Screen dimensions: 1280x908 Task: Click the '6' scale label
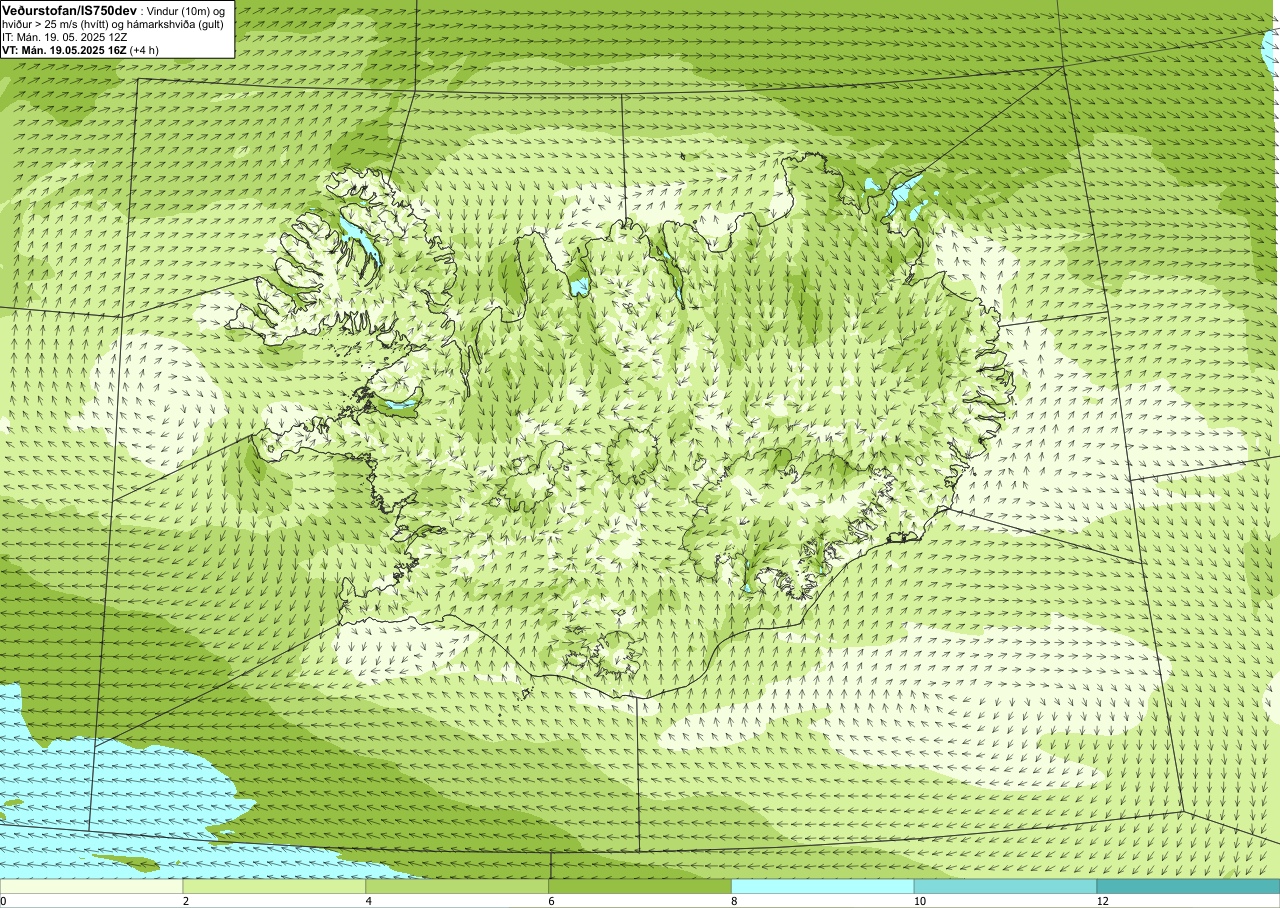tap(552, 901)
